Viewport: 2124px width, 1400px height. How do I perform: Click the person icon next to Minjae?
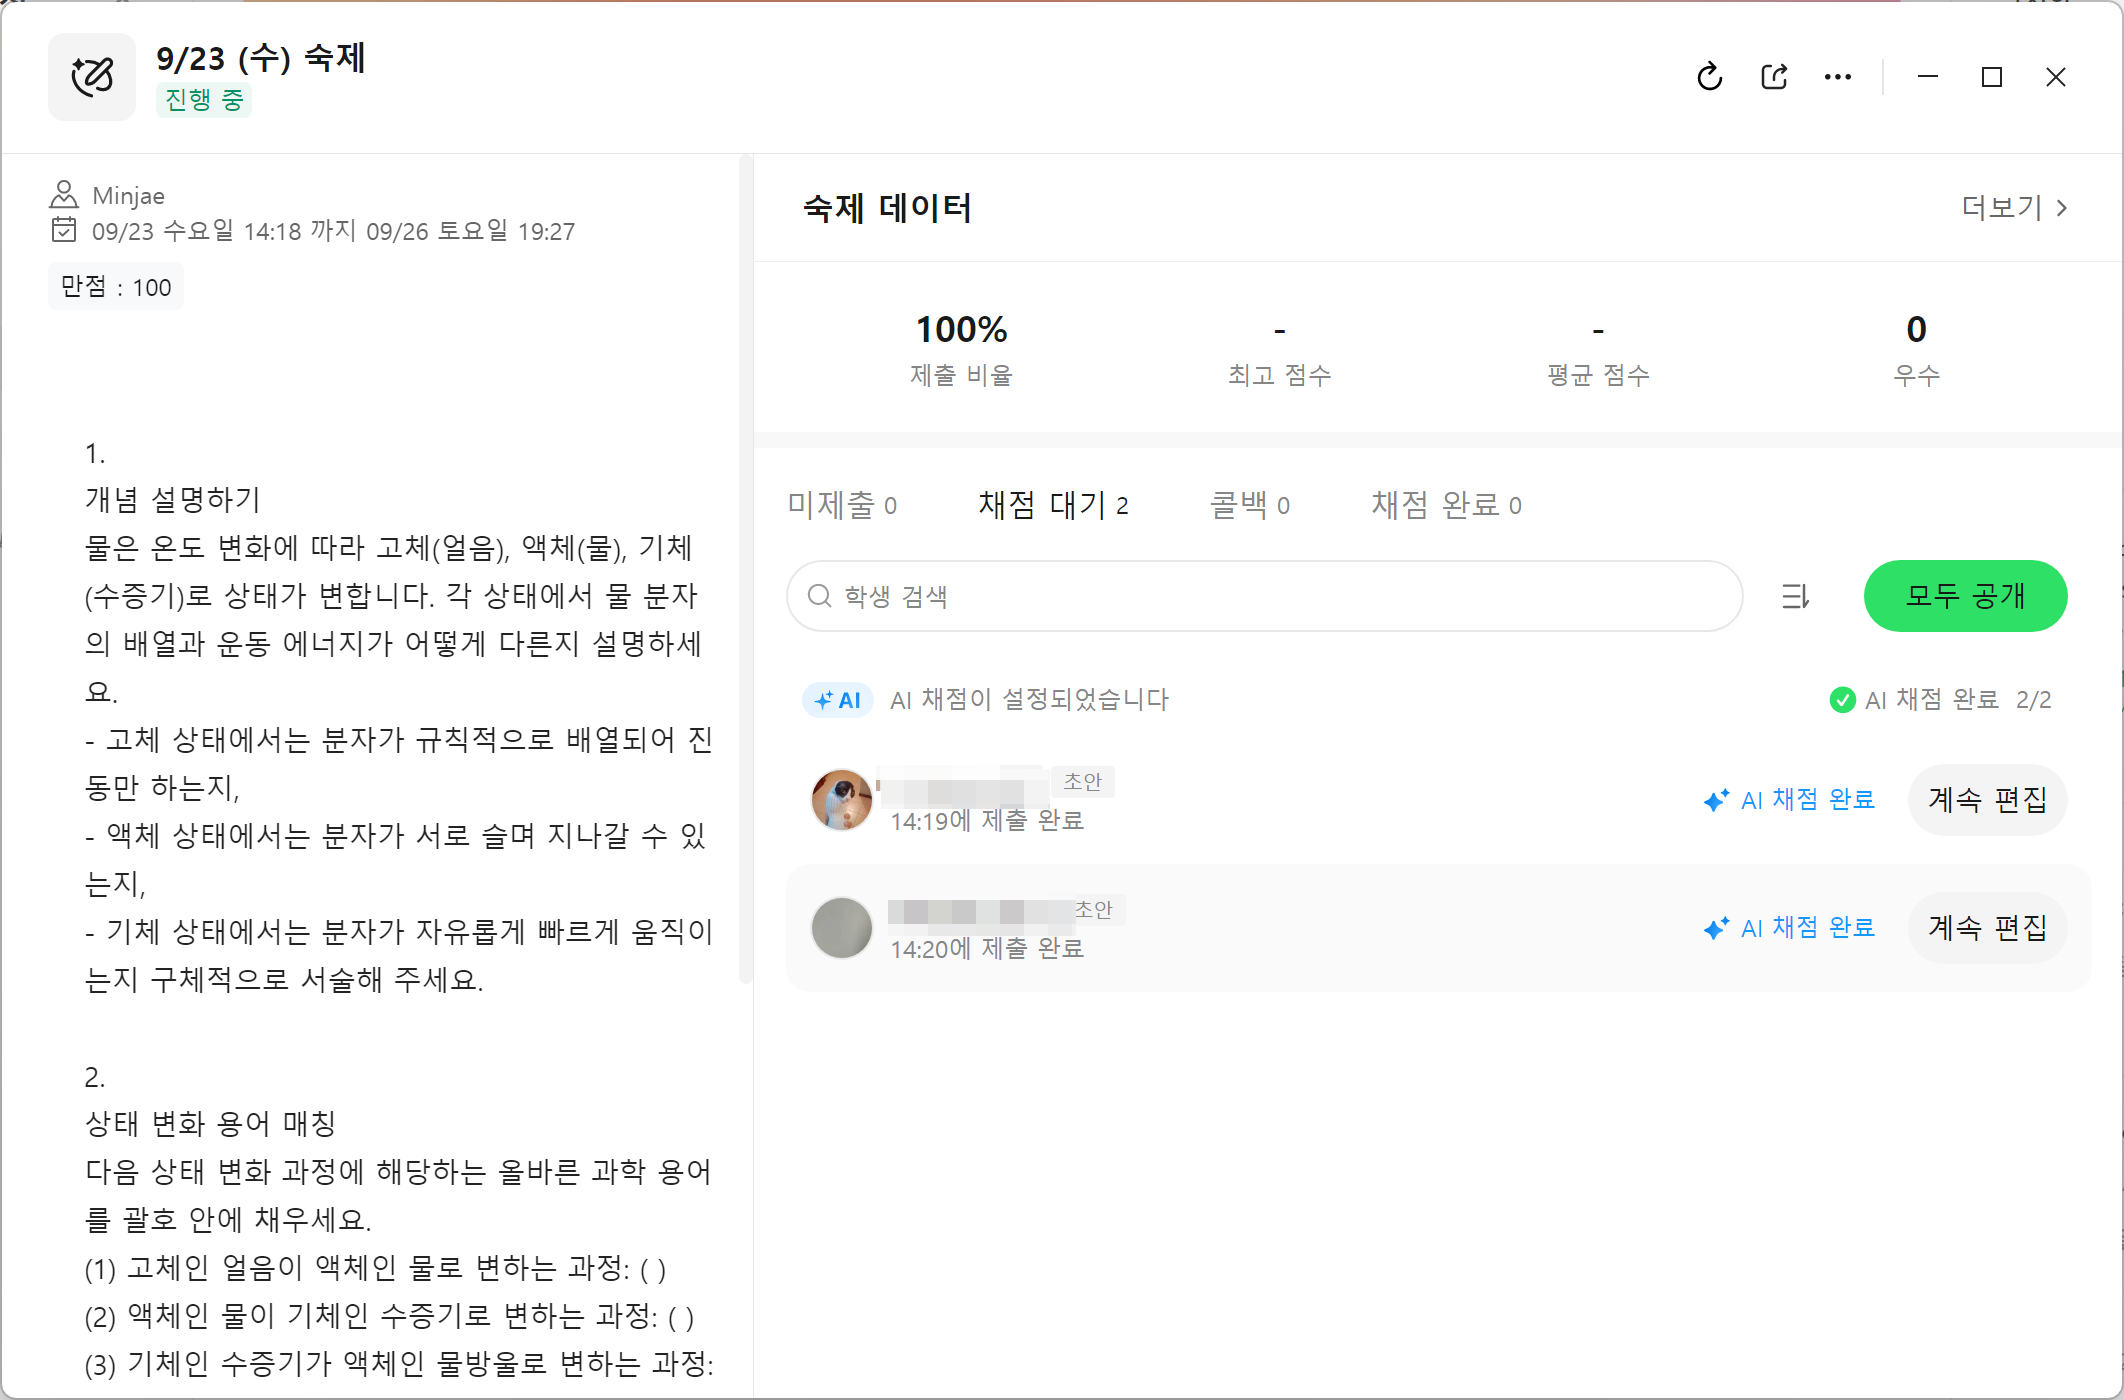[64, 195]
